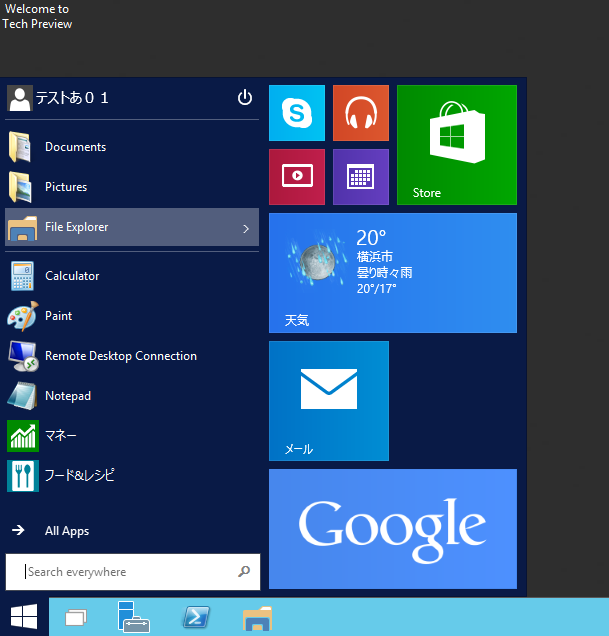Open Documents folder
Viewport: 609px width, 636px height.
132,147
